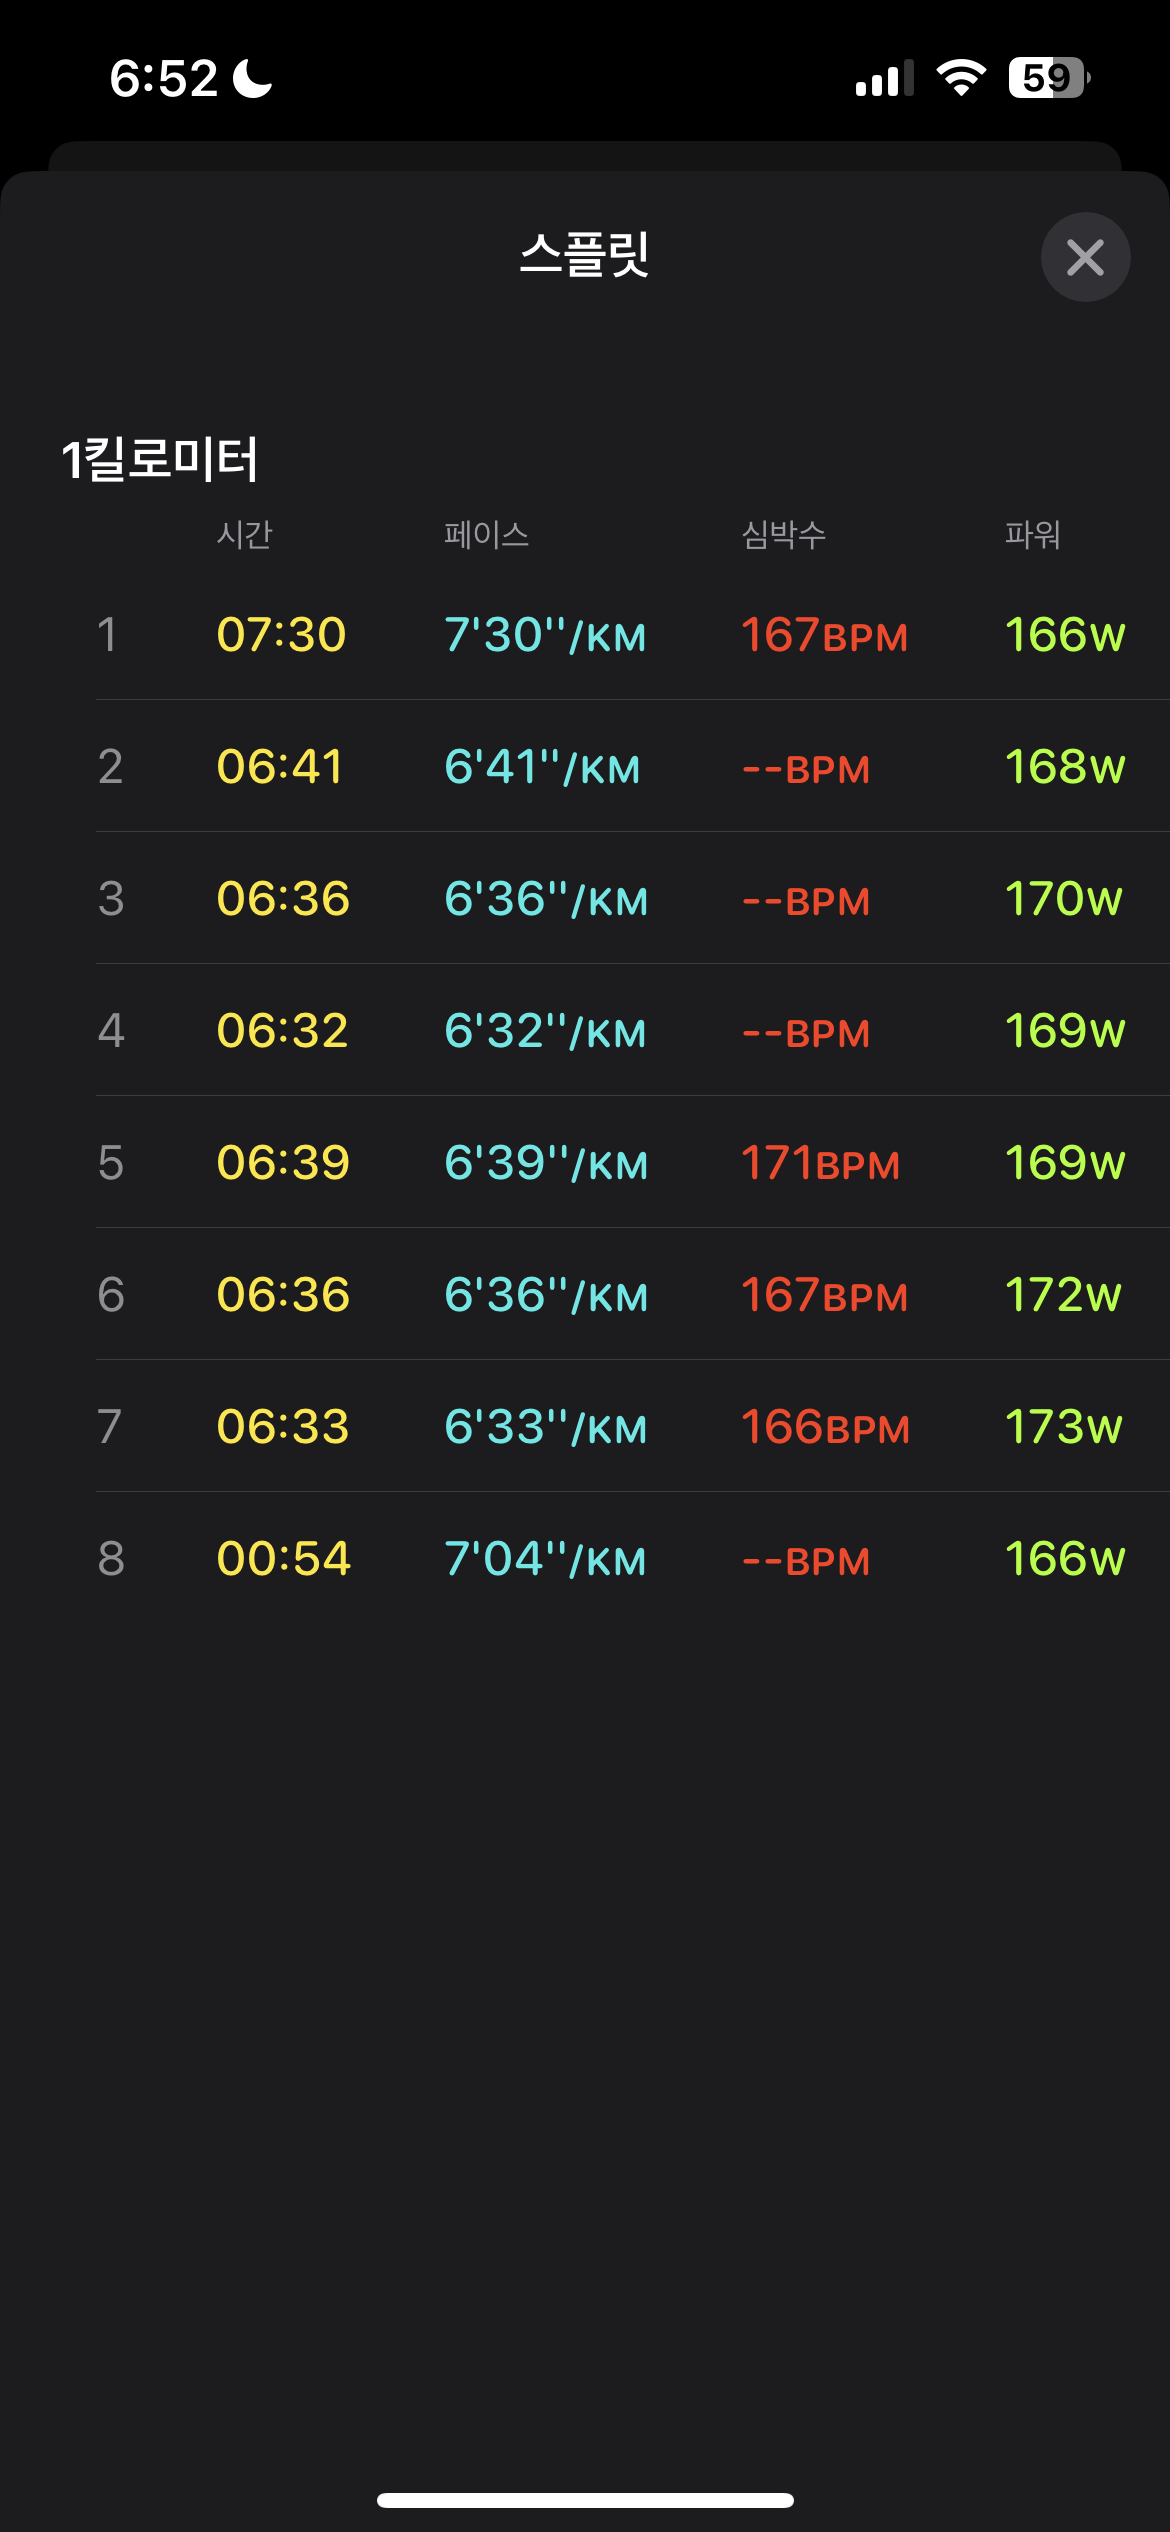Tap the 1킬로미터 section header
This screenshot has width=1170, height=2532.
click(160, 460)
